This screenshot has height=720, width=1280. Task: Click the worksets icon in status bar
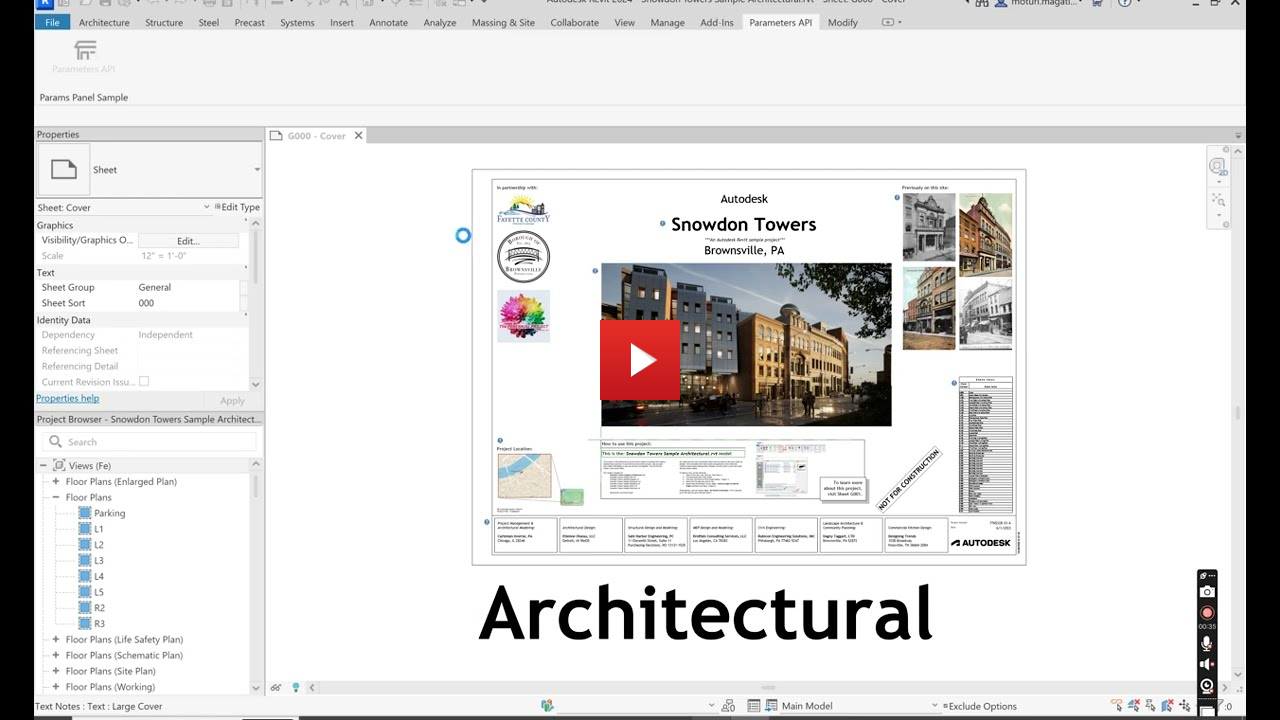click(x=547, y=706)
